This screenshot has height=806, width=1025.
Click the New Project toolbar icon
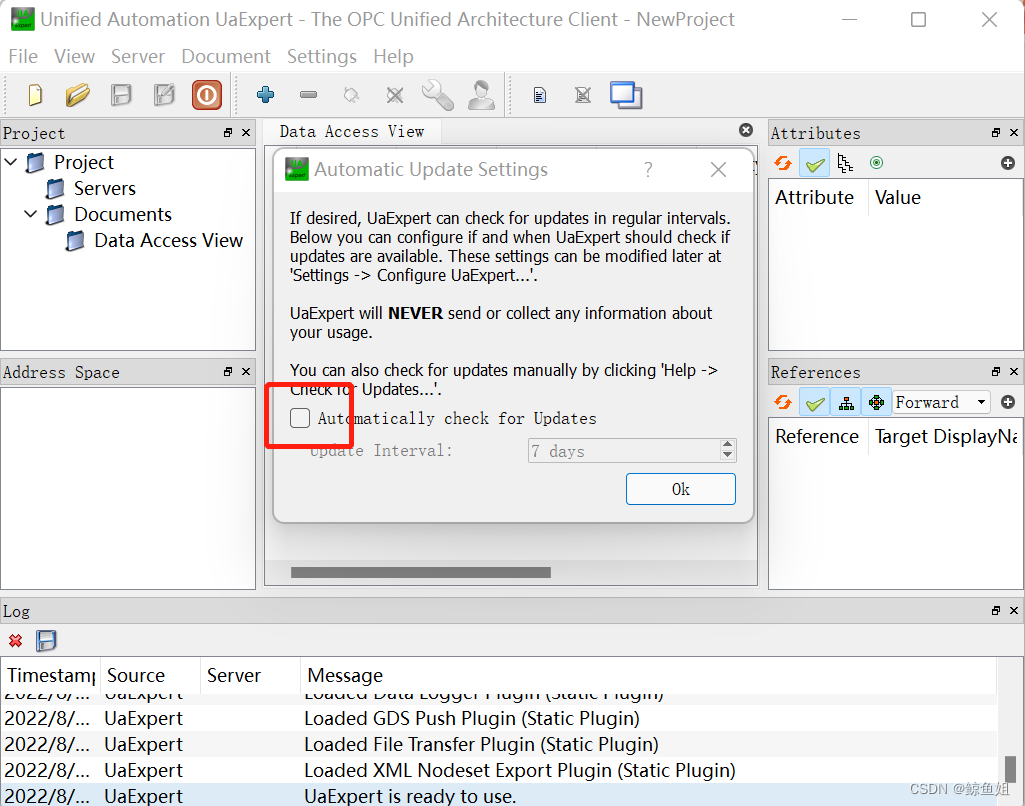(35, 95)
